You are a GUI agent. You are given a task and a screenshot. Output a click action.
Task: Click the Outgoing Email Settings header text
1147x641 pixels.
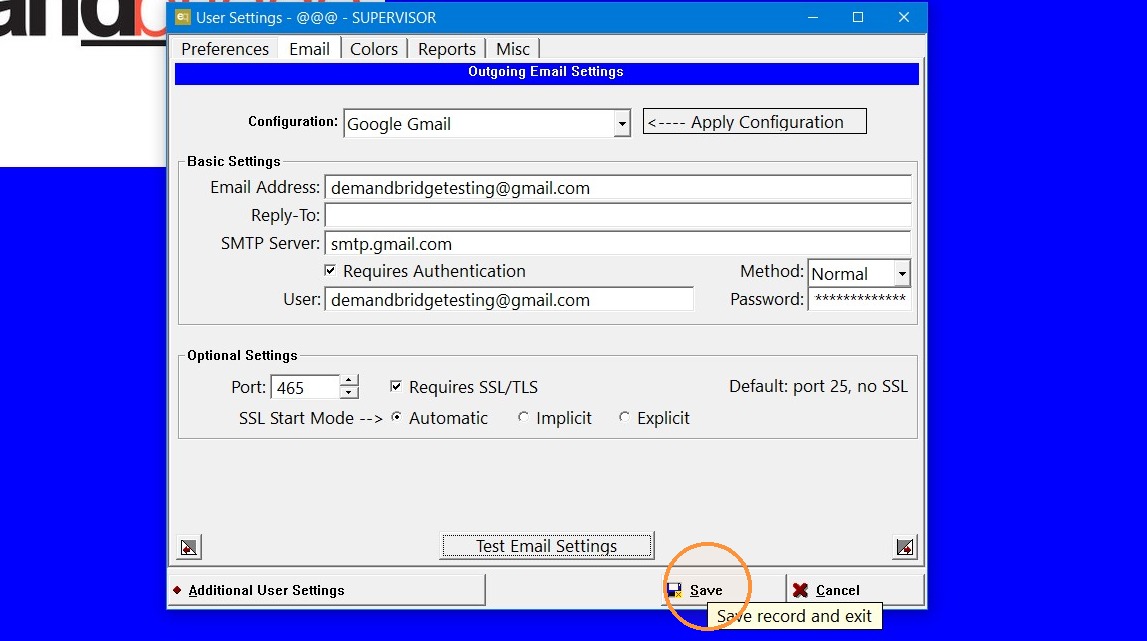[x=546, y=72]
